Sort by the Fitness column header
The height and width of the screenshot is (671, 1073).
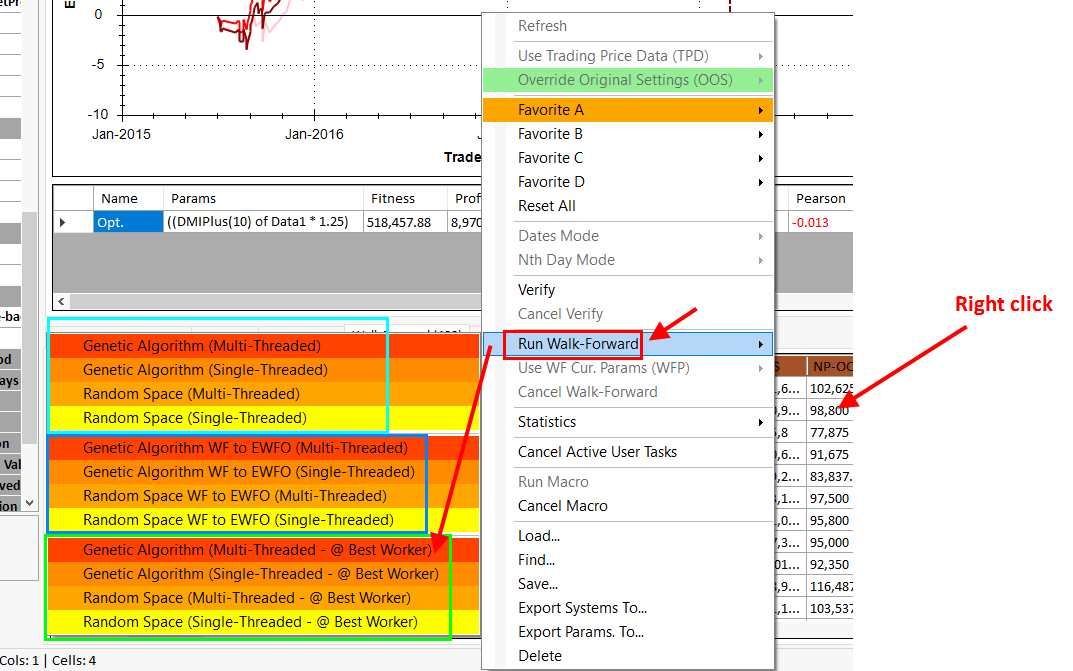[x=392, y=199]
